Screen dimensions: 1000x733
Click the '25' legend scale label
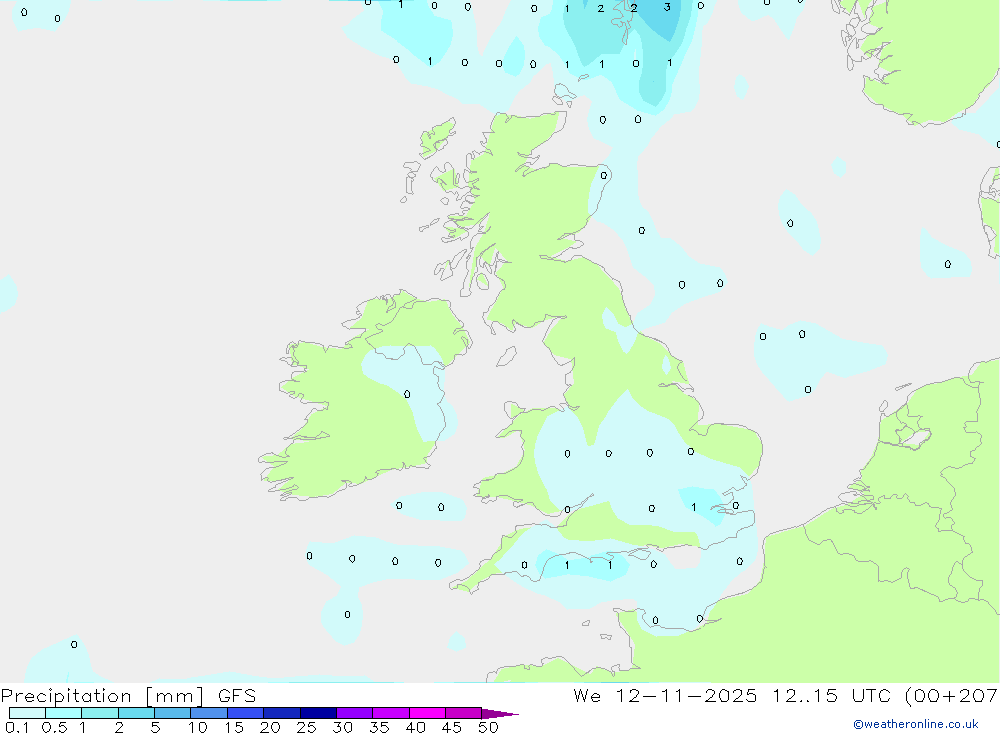click(x=306, y=727)
